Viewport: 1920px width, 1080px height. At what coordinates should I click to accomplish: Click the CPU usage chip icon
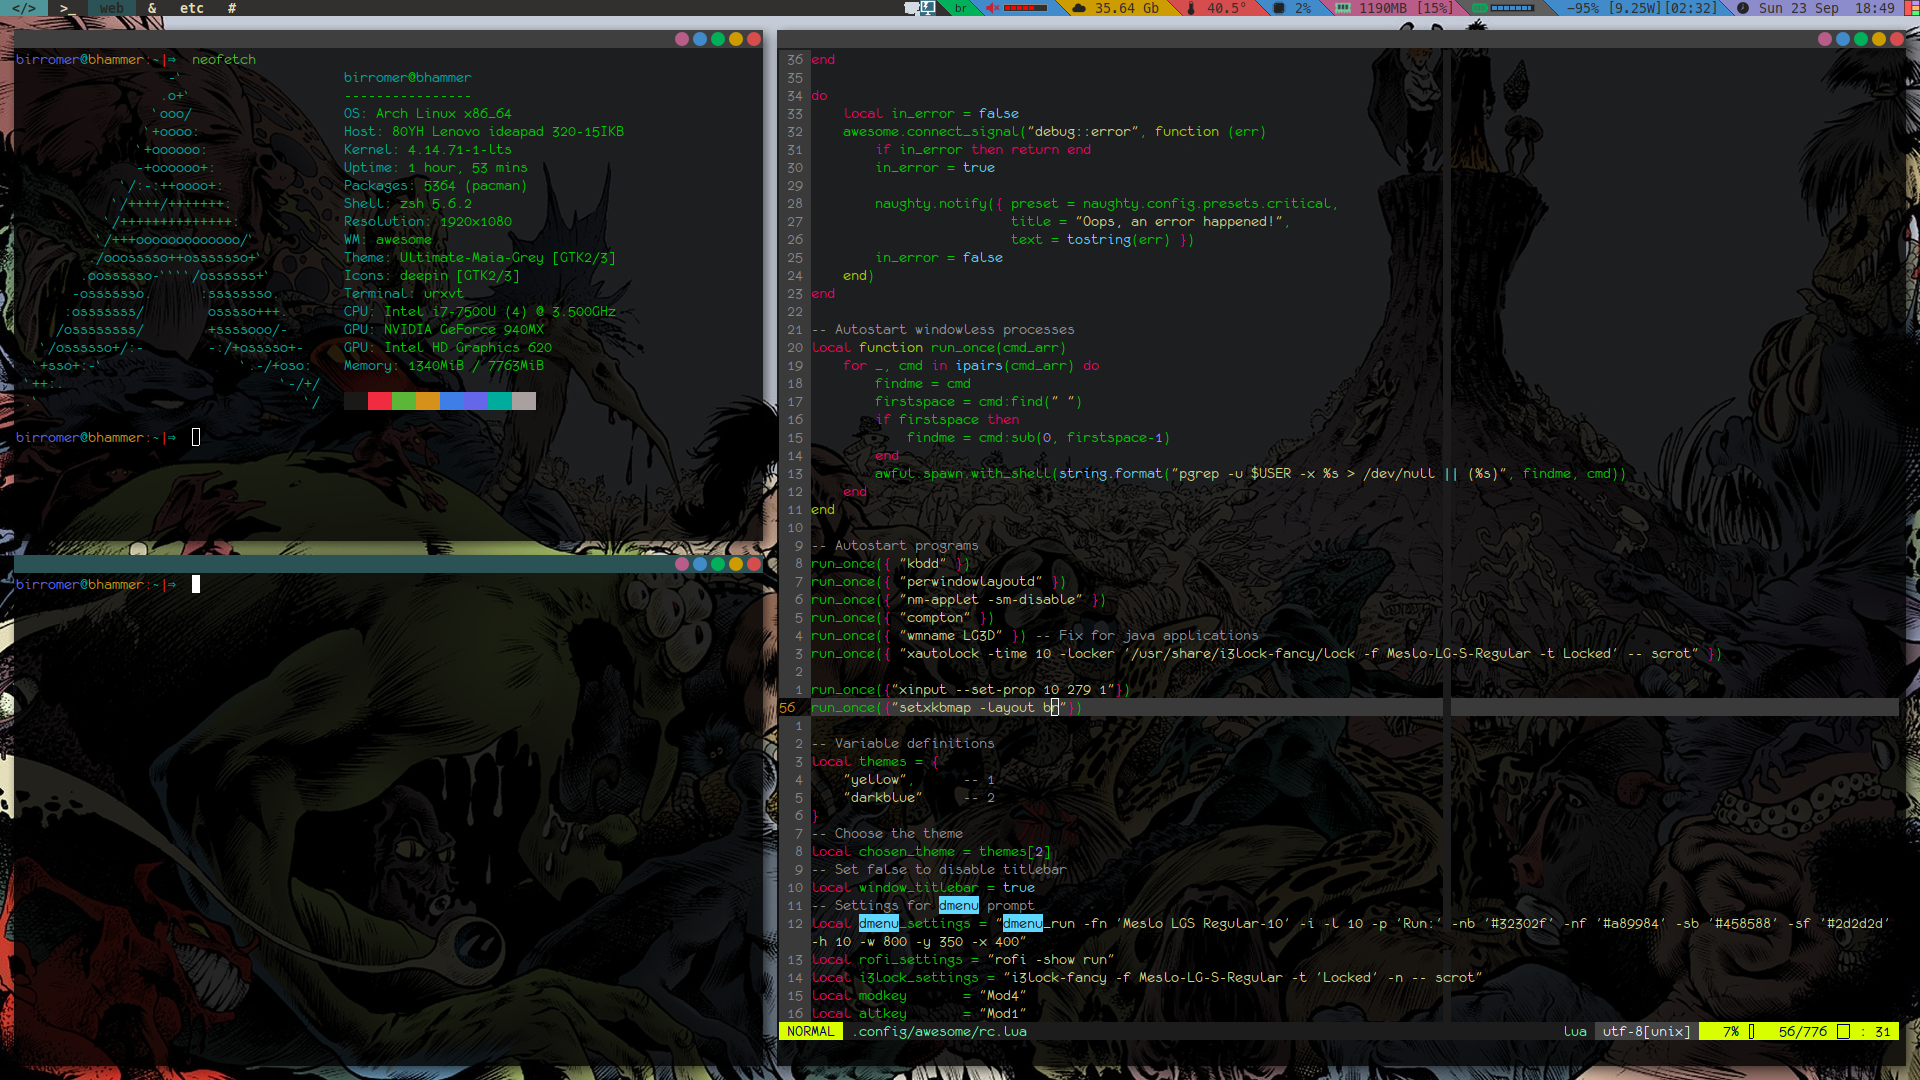[1279, 8]
